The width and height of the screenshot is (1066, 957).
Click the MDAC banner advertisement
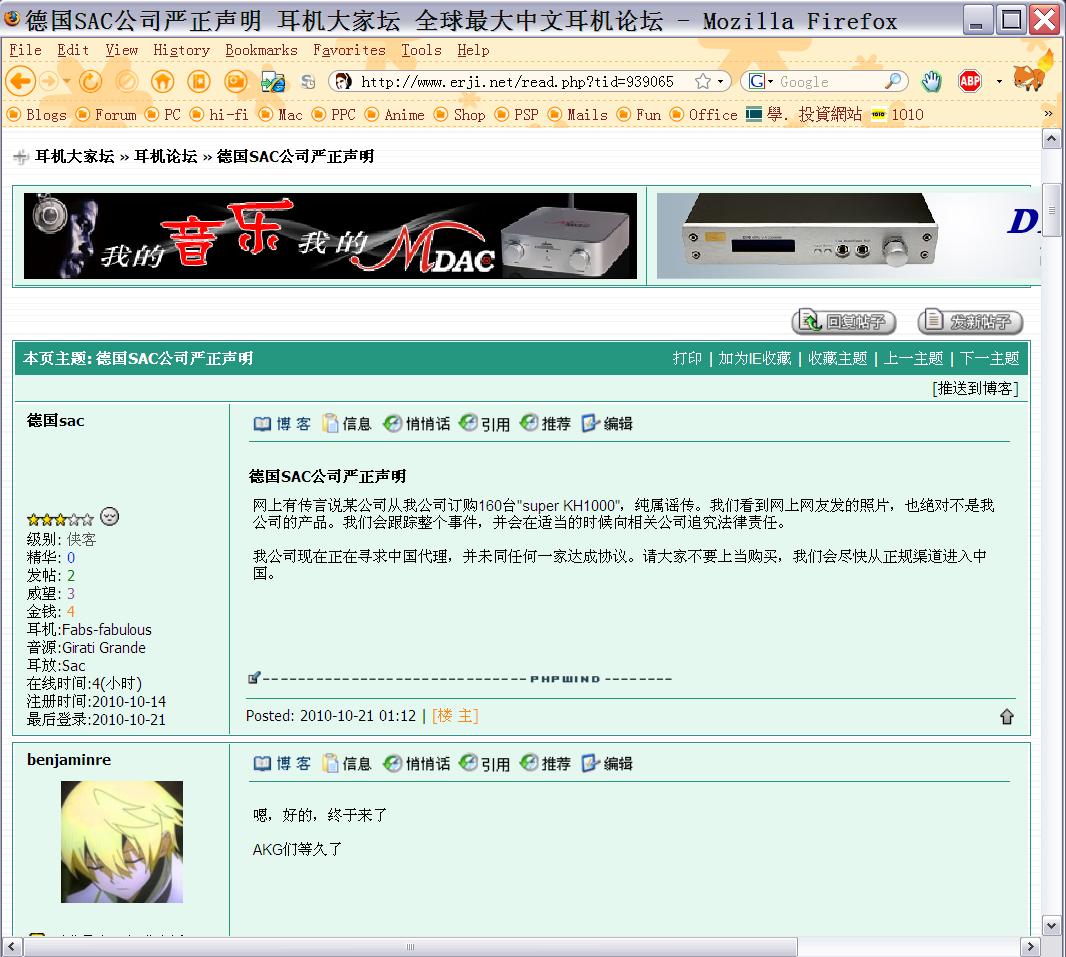[330, 236]
